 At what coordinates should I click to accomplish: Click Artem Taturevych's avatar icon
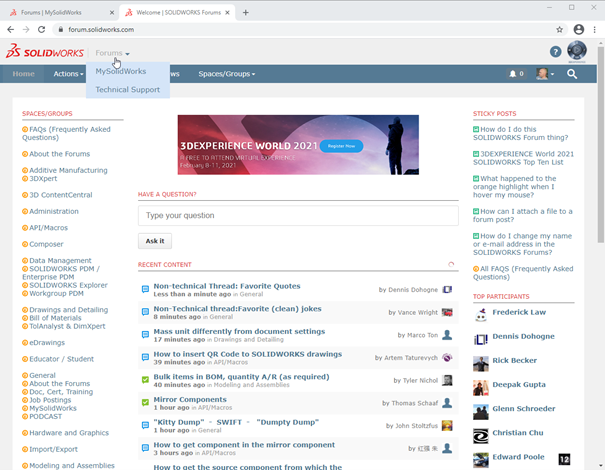pos(447,358)
